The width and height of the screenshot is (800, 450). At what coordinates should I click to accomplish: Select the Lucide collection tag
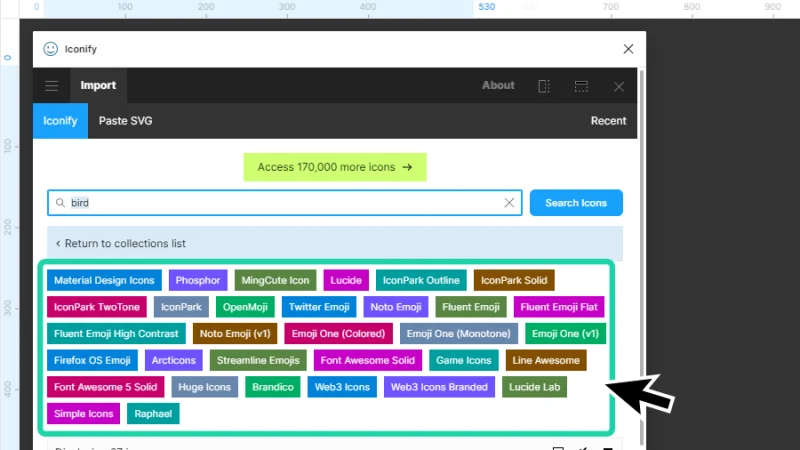tap(346, 280)
